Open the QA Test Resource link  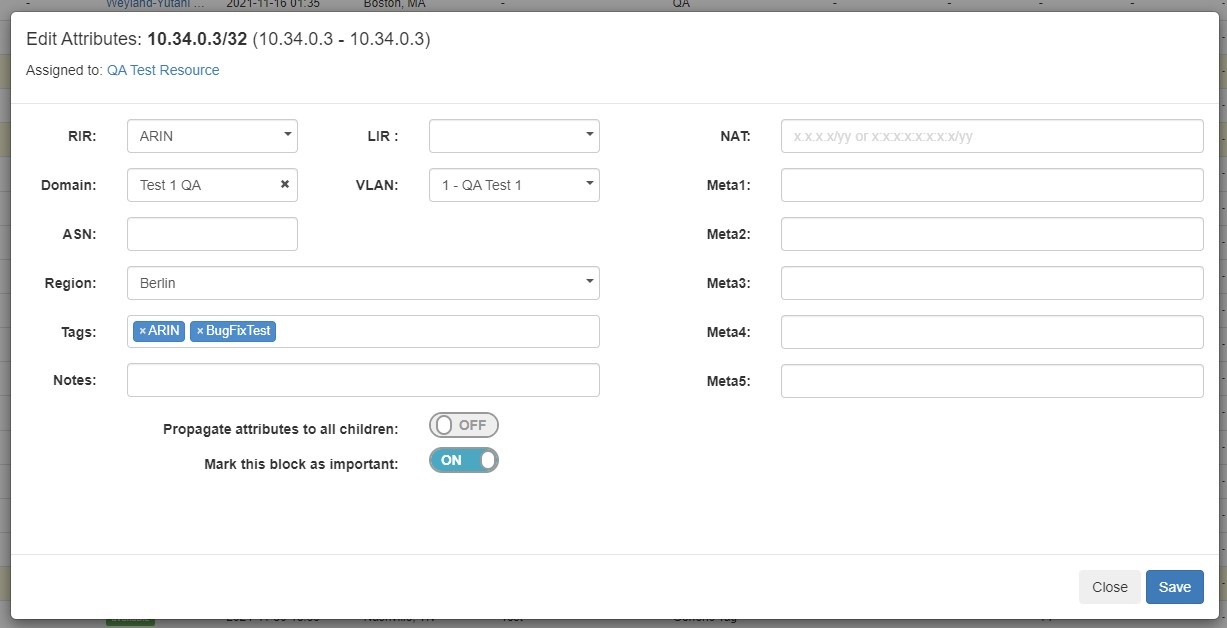coord(163,70)
